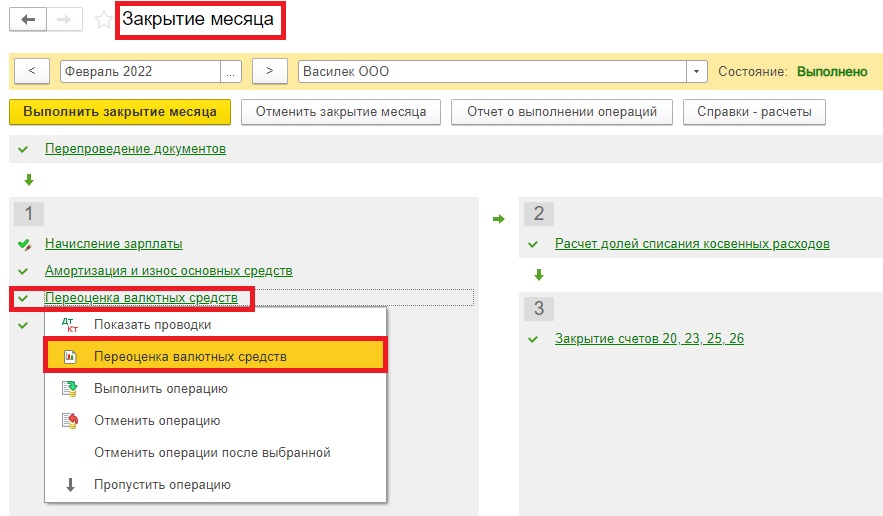Switch to previous month with < button
Viewport: 883px width, 516px height.
(x=32, y=72)
